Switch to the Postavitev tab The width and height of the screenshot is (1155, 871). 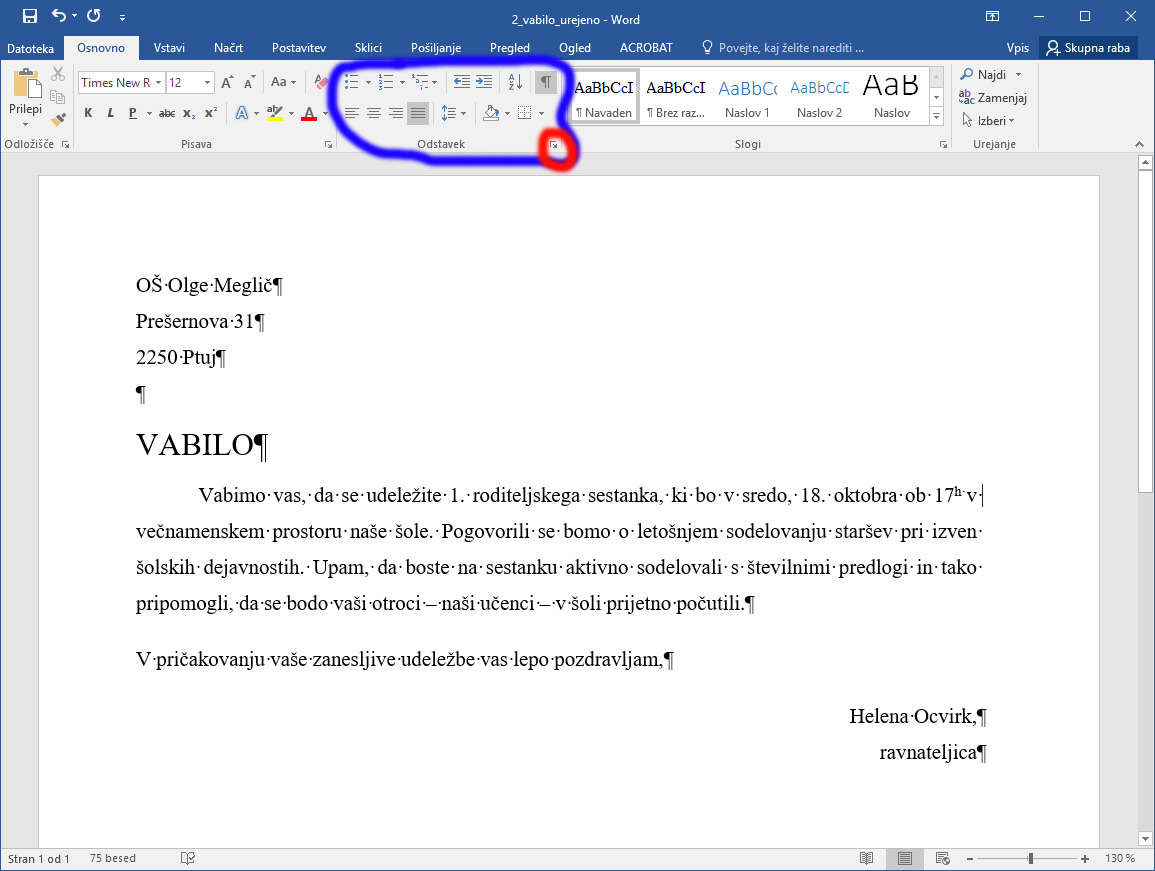tap(299, 48)
